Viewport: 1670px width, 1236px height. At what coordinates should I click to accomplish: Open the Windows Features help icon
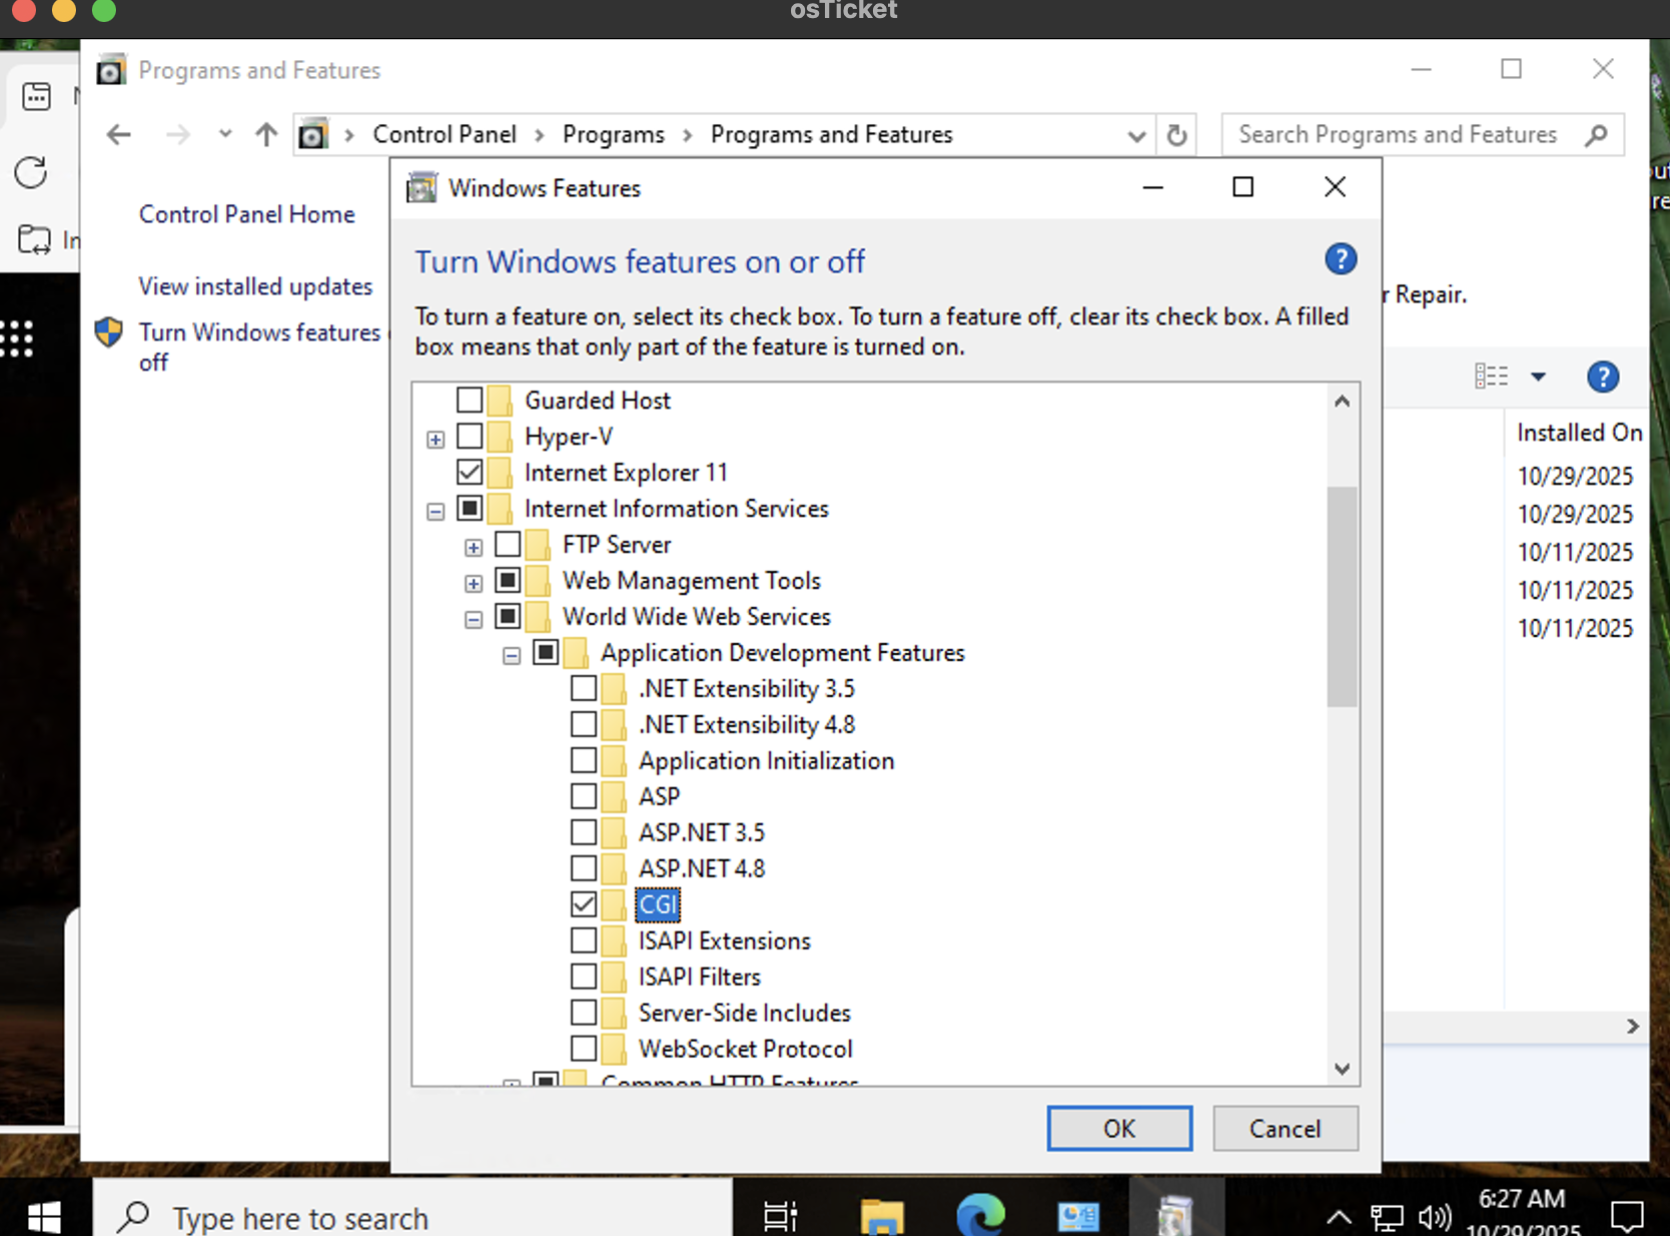(x=1340, y=260)
